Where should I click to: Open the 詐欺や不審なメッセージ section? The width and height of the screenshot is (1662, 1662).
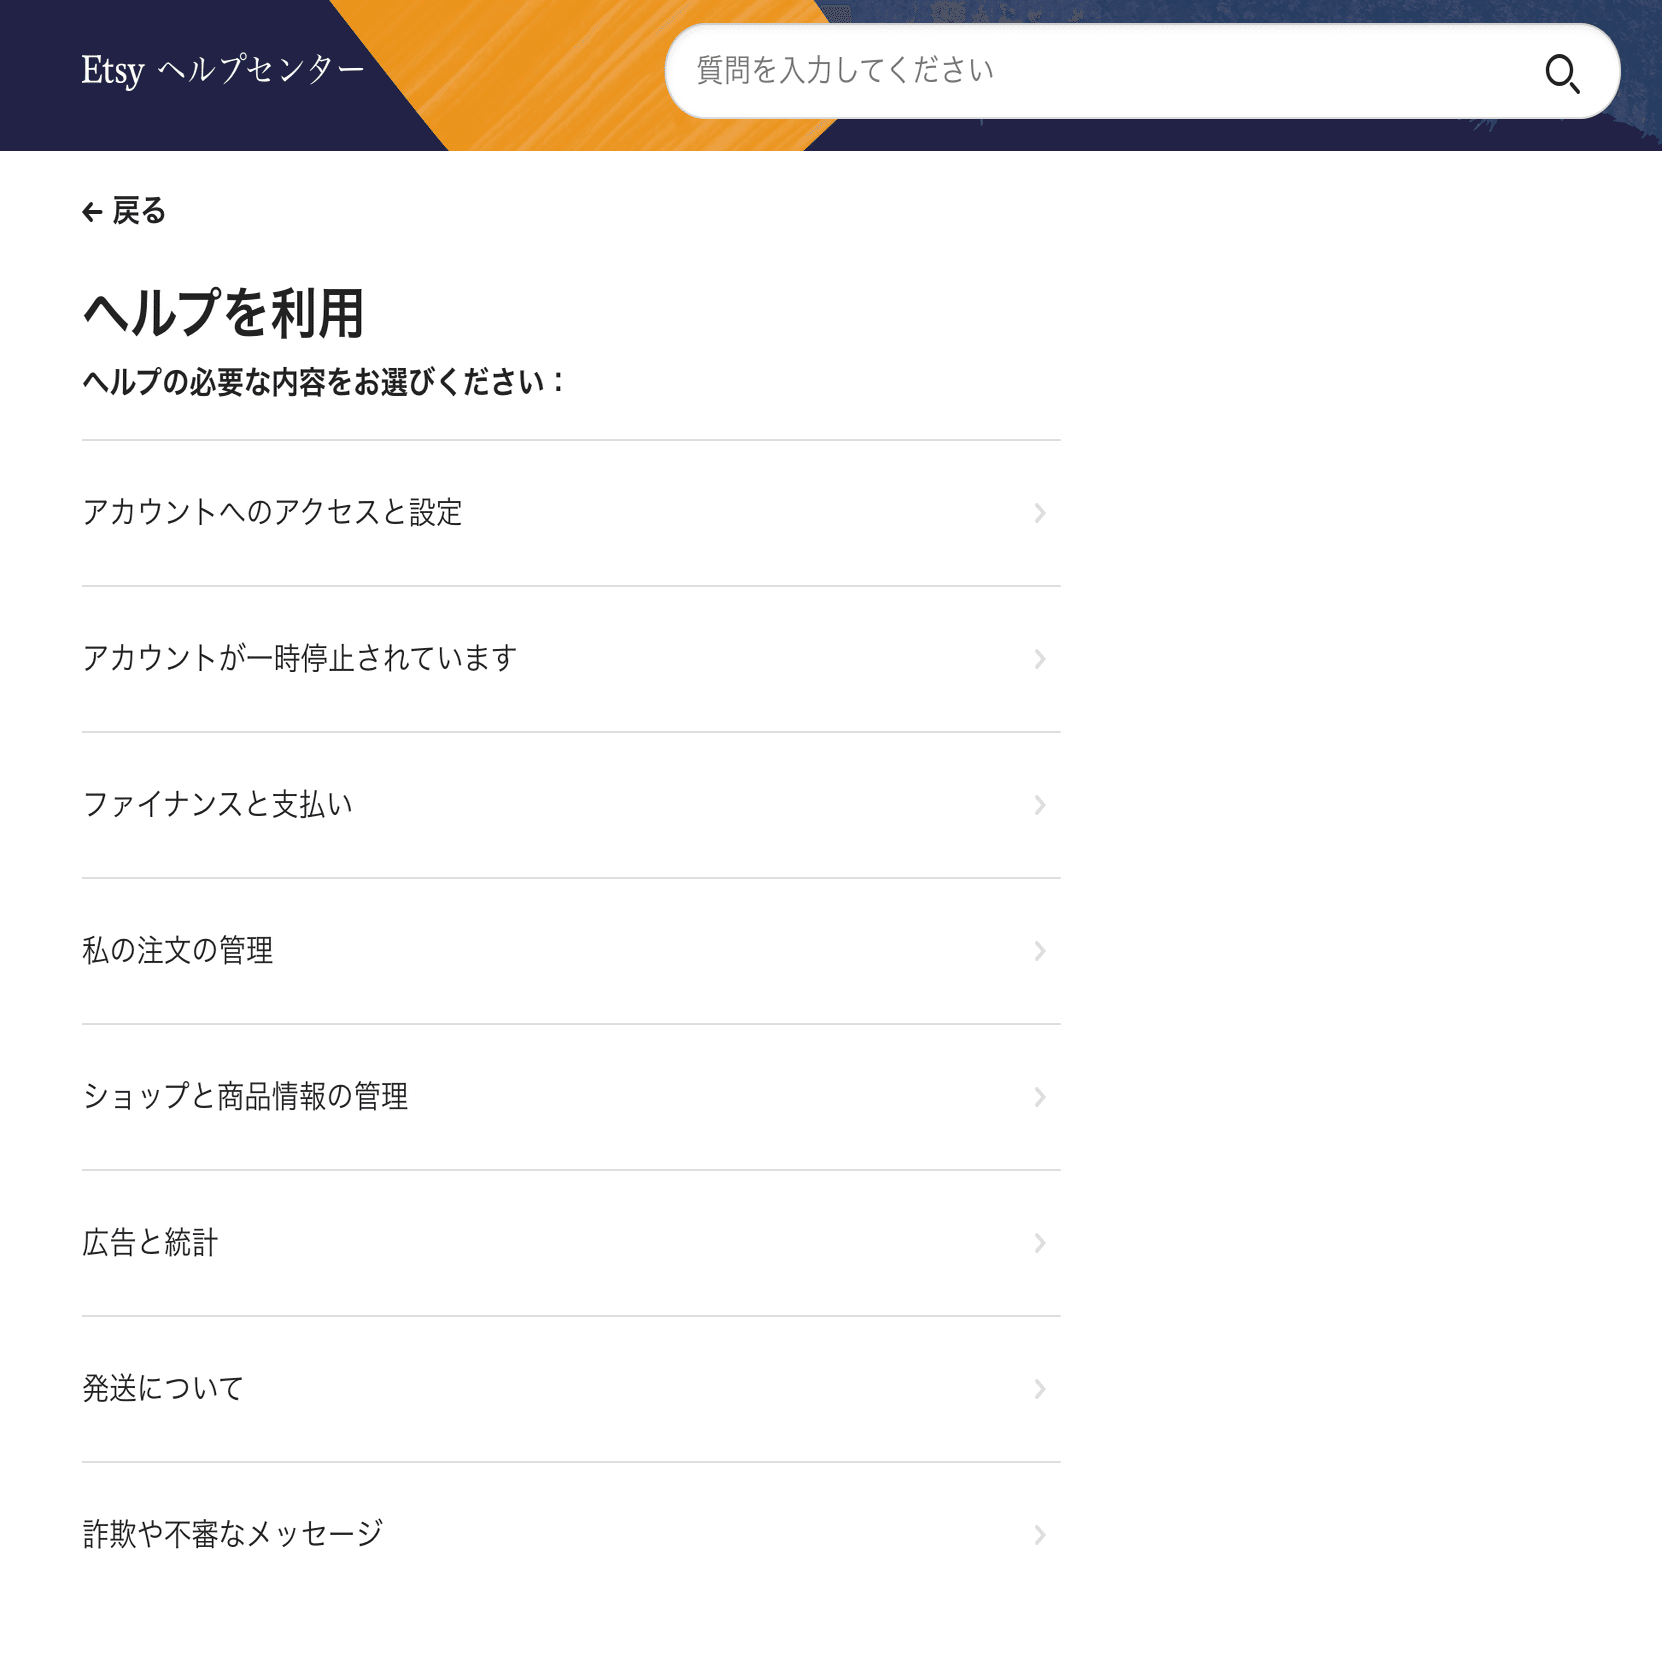[x=232, y=1533]
